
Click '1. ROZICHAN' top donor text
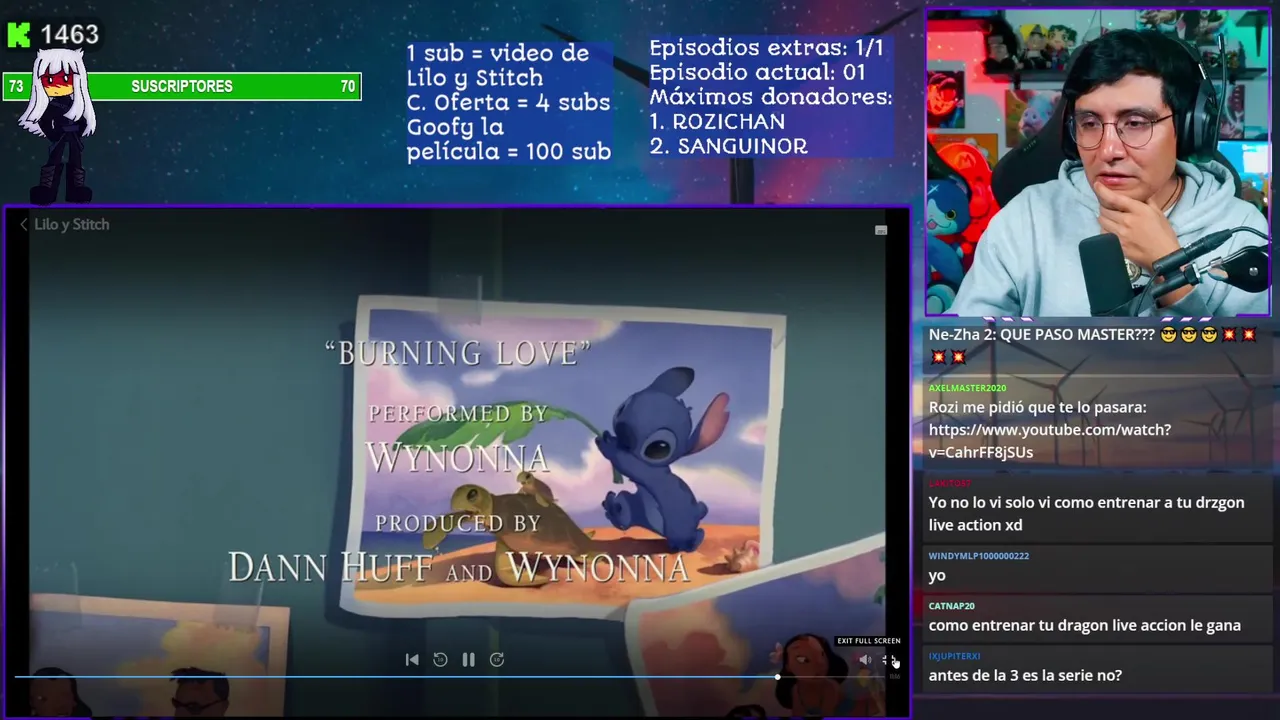717,121
